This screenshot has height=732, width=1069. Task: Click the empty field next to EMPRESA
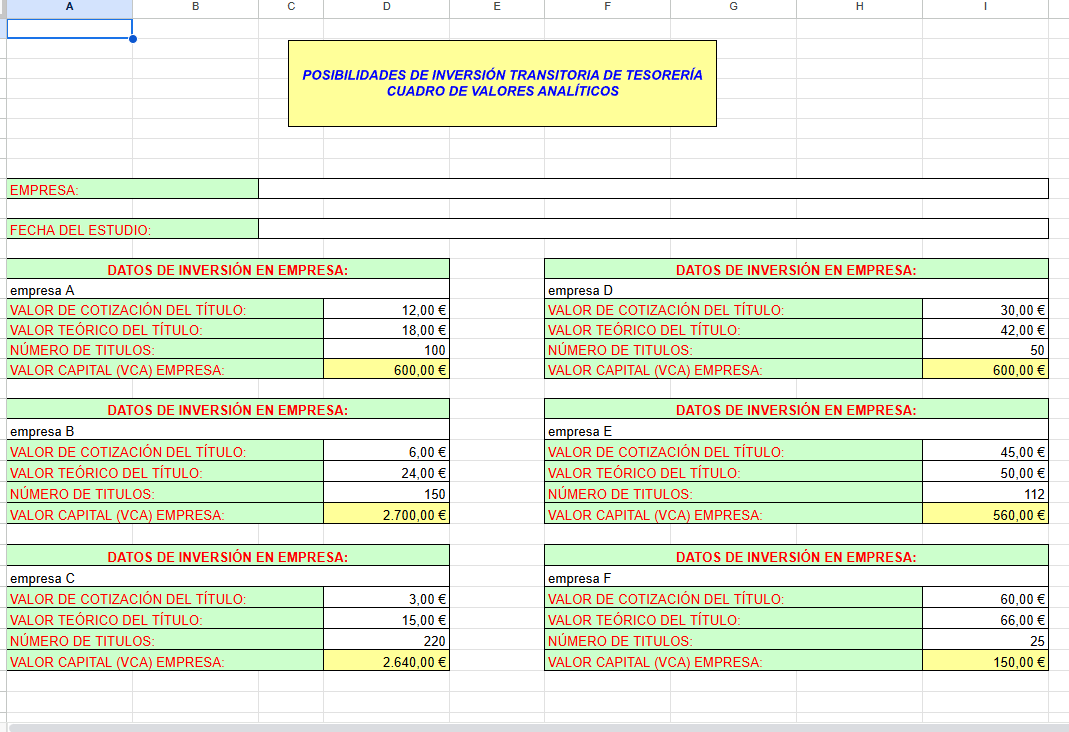point(652,189)
